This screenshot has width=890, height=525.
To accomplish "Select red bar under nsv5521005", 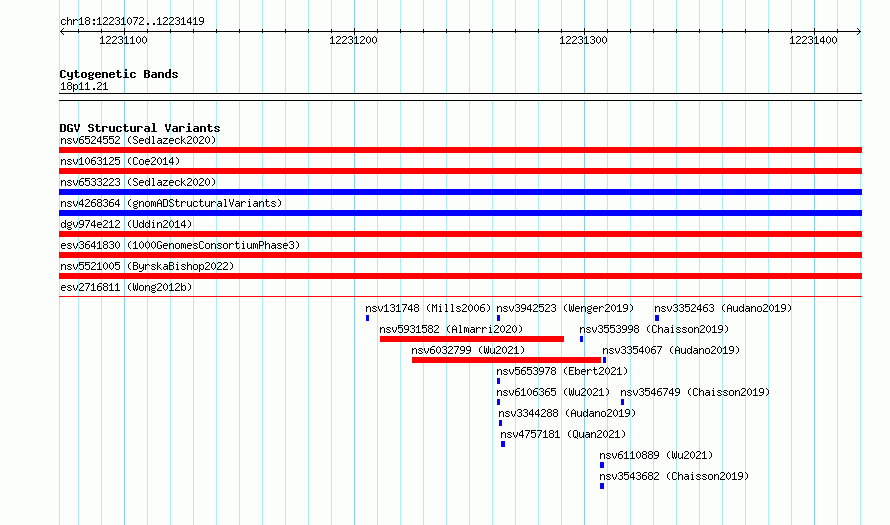I will click(460, 276).
